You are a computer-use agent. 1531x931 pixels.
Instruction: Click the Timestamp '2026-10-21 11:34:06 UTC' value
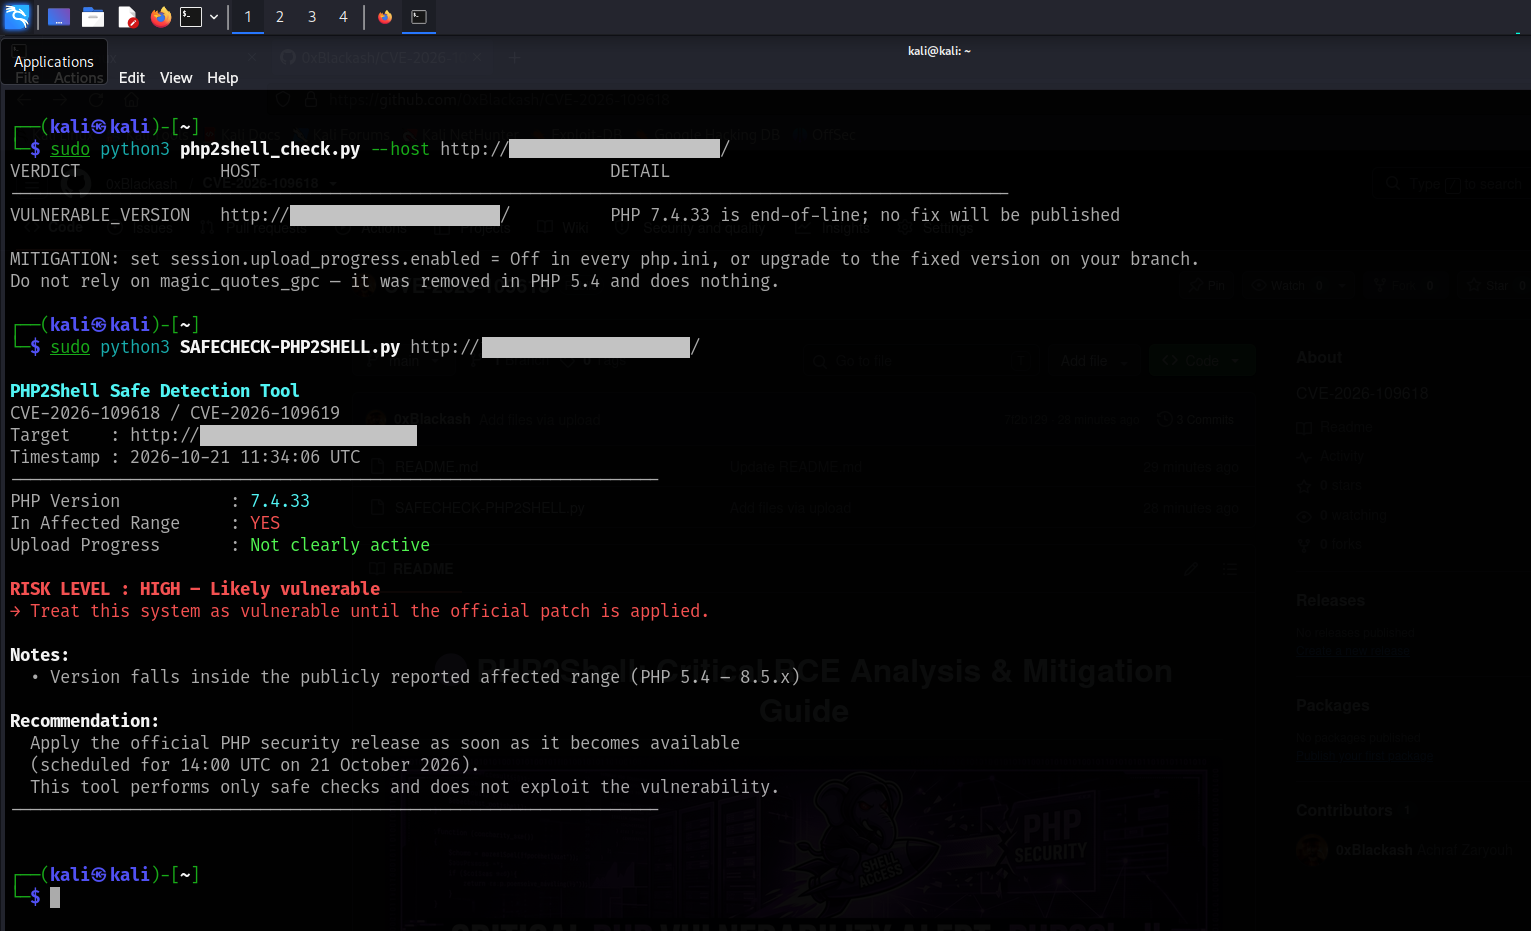tap(245, 457)
